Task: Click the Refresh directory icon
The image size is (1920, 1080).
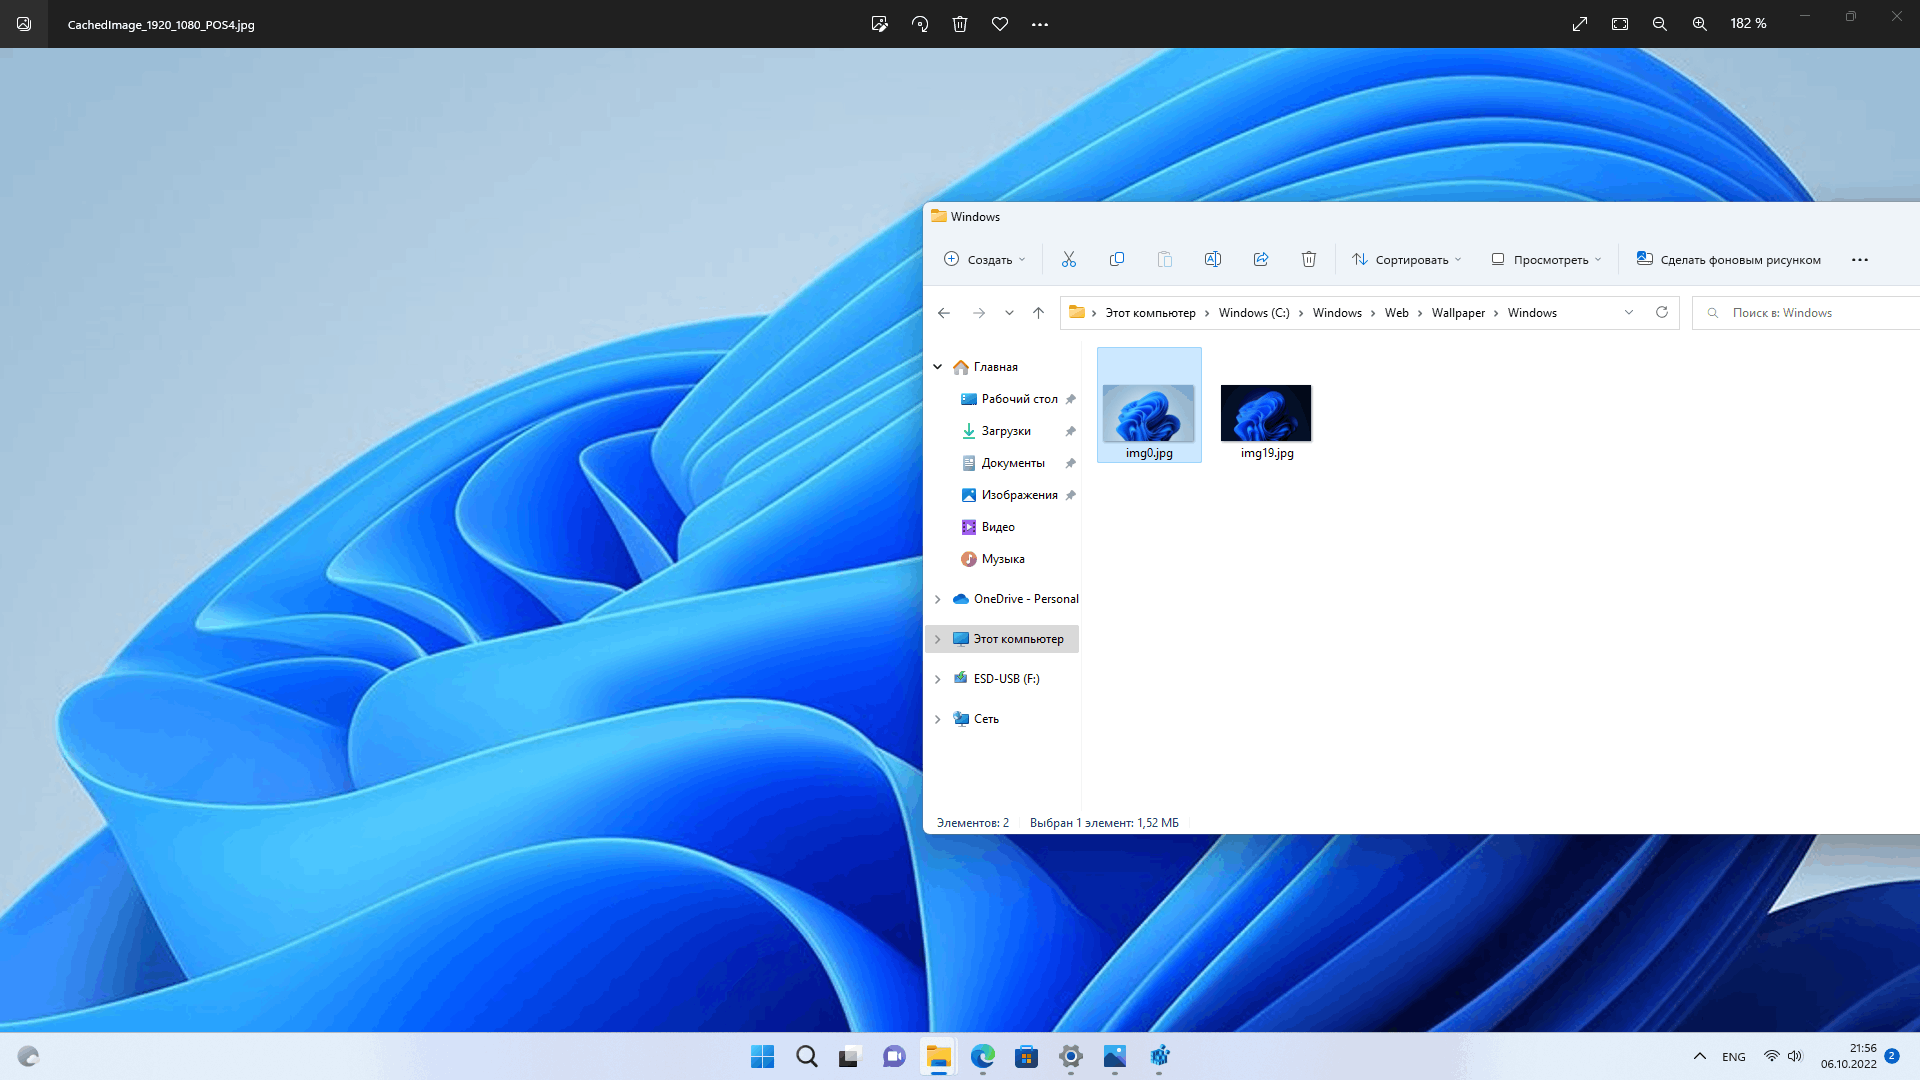Action: point(1662,313)
